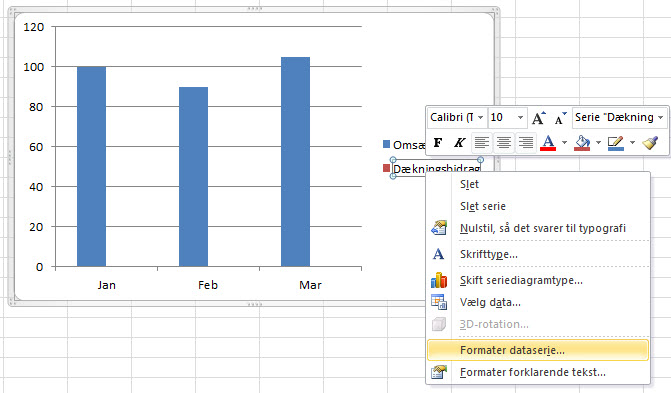Click the Bold (F) formatting button

[x=438, y=143]
